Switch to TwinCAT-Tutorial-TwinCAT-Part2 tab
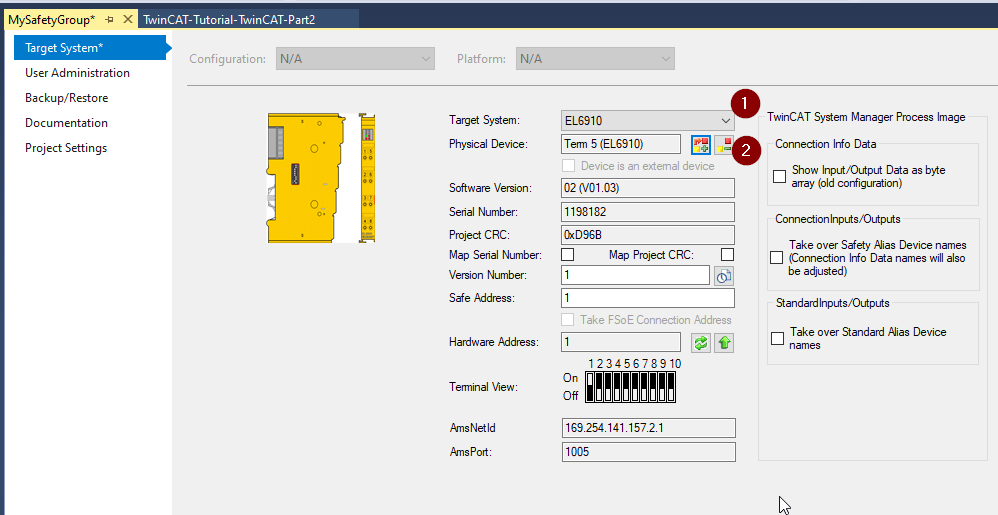 coord(229,20)
